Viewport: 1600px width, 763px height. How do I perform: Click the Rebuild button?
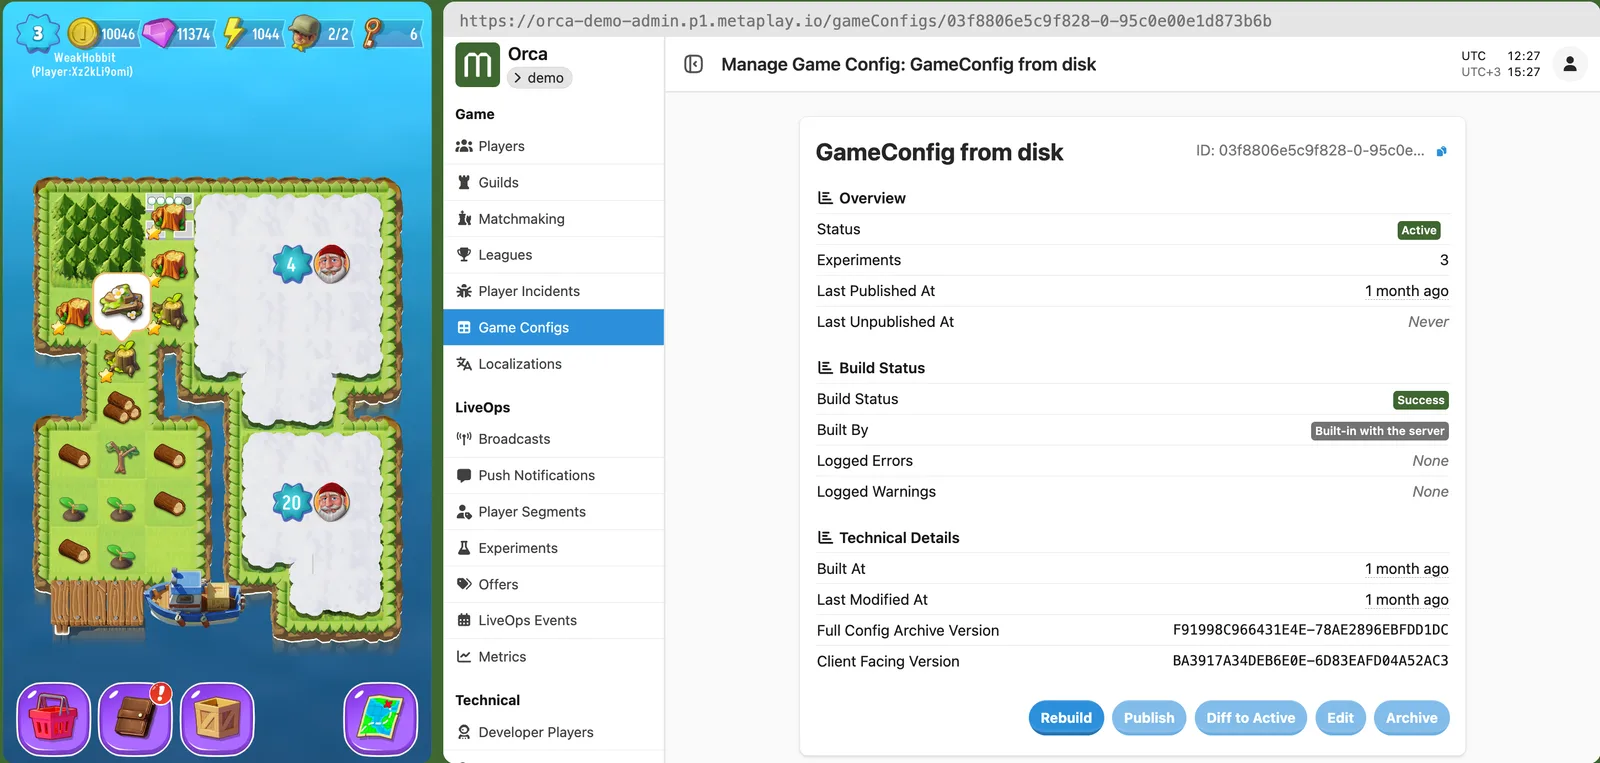1066,718
